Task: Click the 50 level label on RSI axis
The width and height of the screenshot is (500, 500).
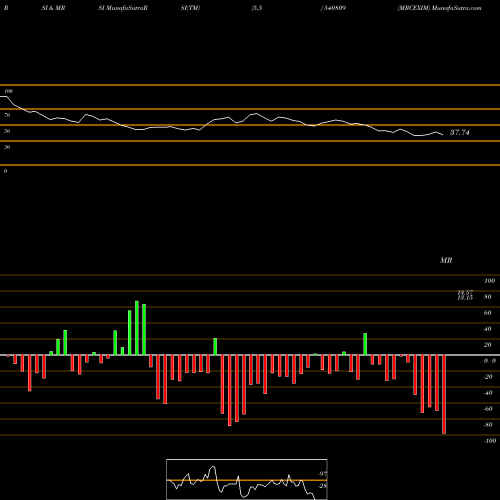Action: (x=7, y=131)
